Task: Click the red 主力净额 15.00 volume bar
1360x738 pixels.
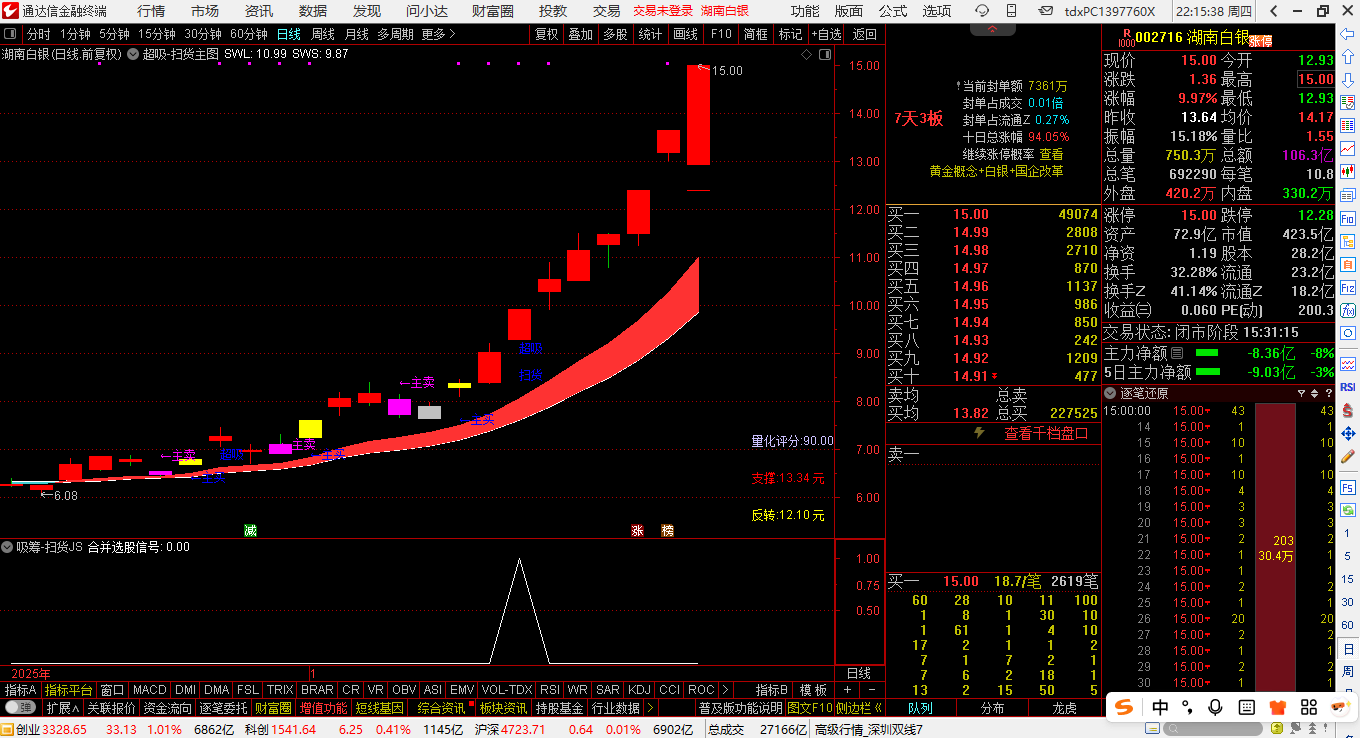Action: tap(1275, 546)
